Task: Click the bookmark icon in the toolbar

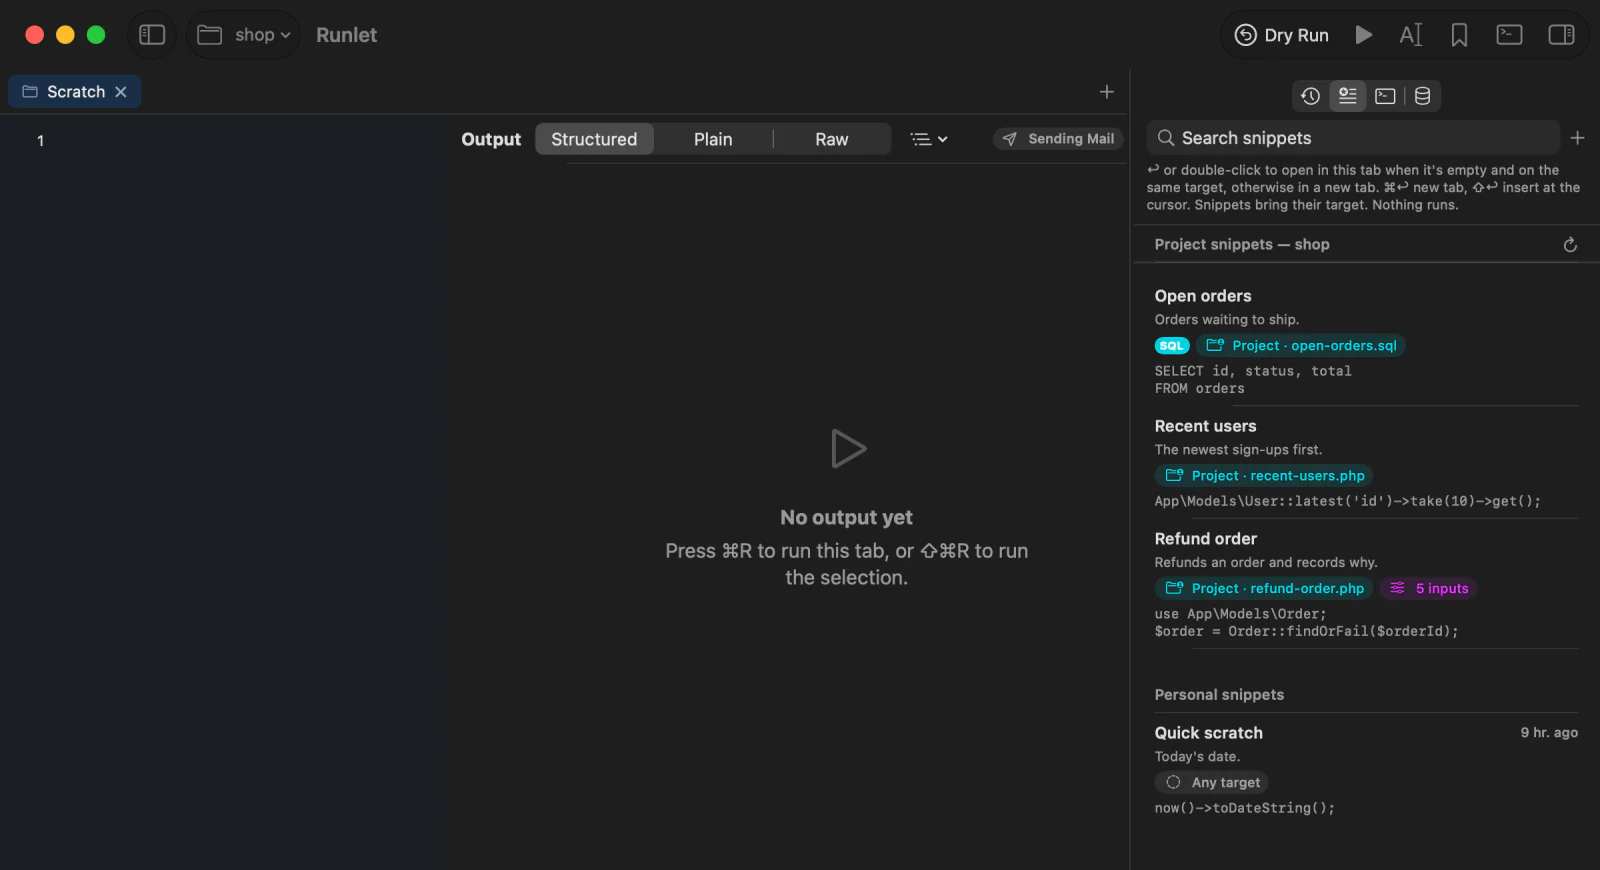Action: pos(1459,35)
